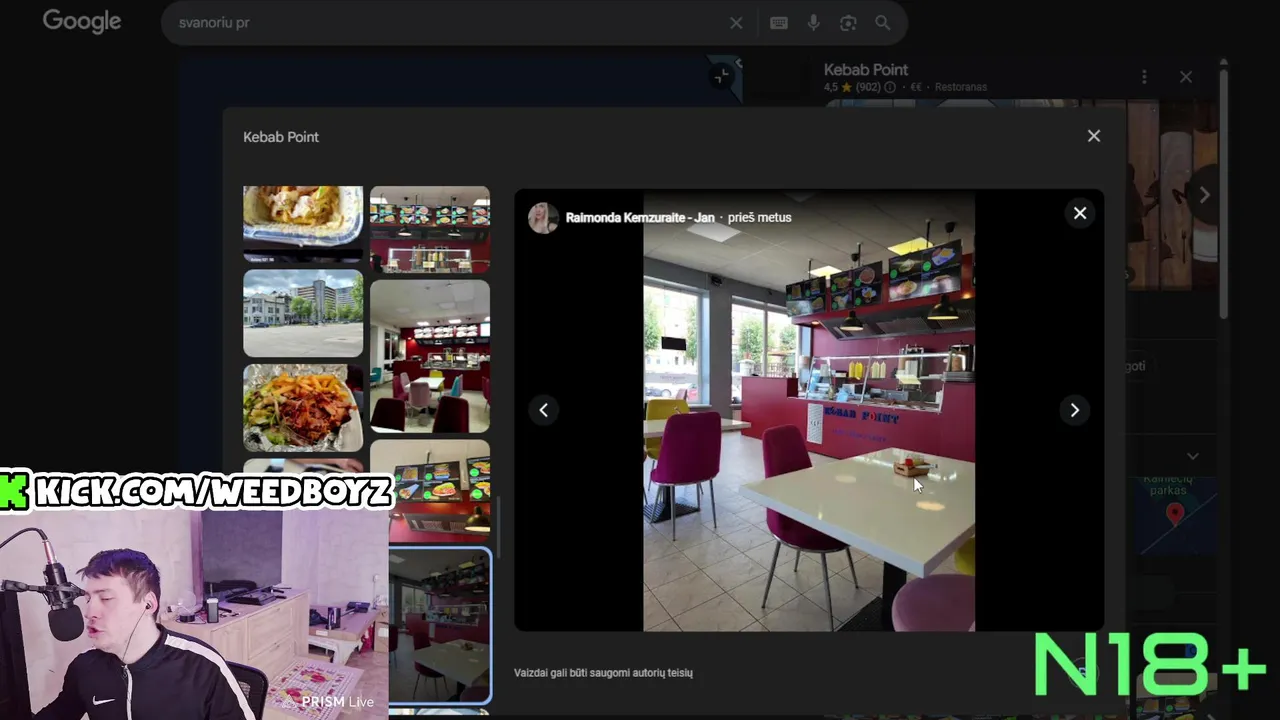
Task: Run search with the magnifier icon
Action: click(x=882, y=23)
